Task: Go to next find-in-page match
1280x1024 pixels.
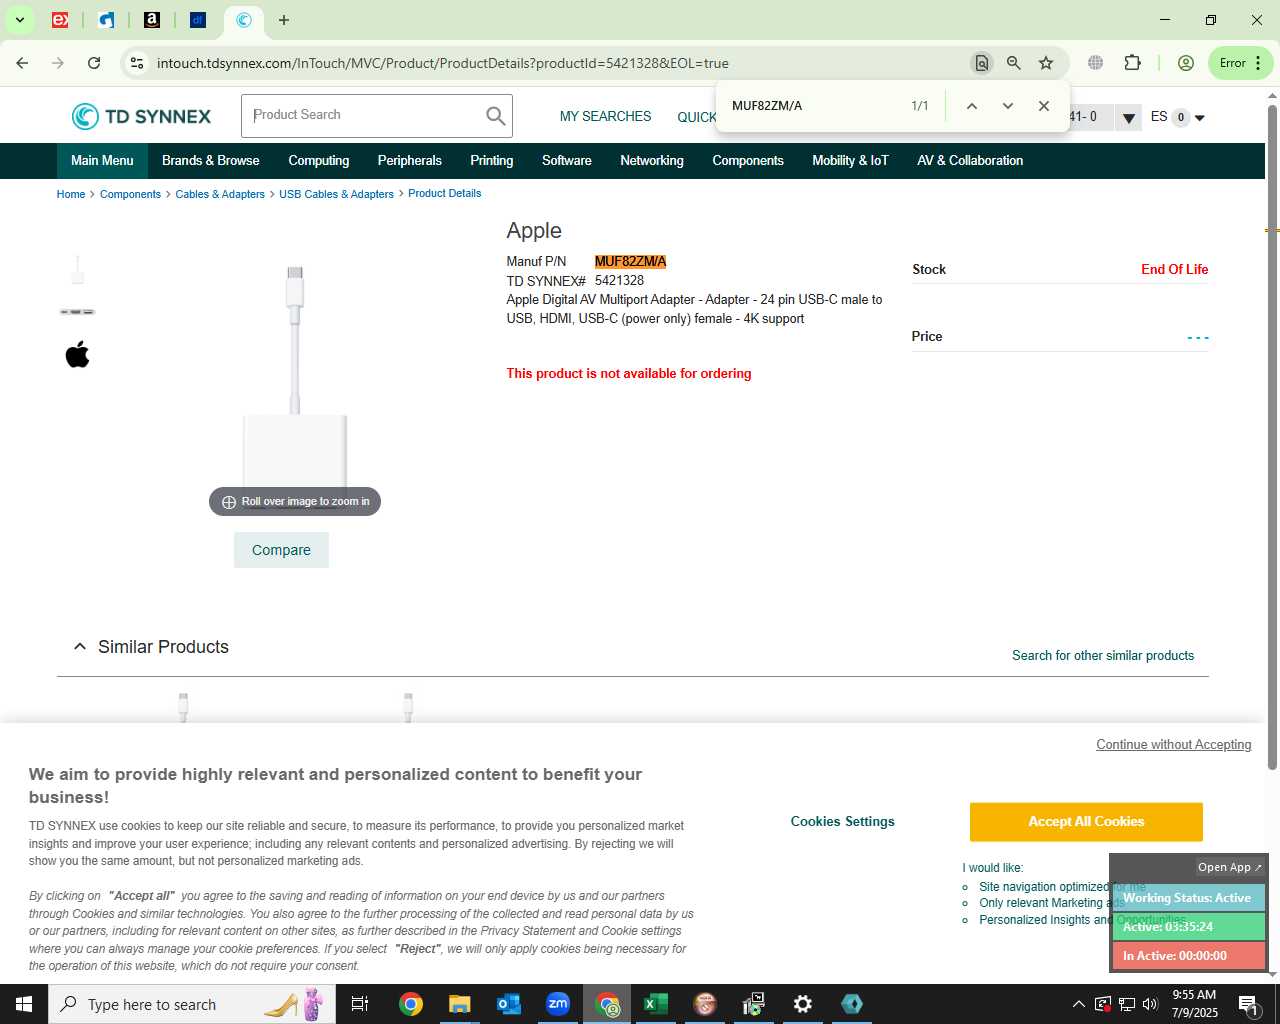Action: pos(1007,106)
